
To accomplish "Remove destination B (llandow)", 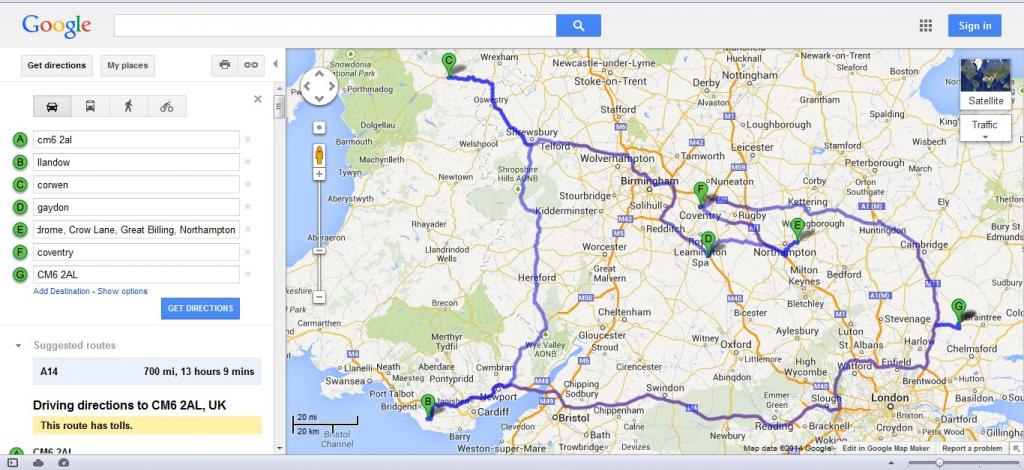I will click(248, 162).
